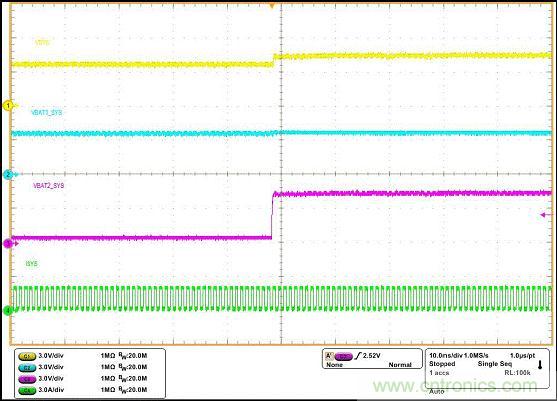557x401 pixels.
Task: Click the Normal trigger mode label
Action: 400,365
